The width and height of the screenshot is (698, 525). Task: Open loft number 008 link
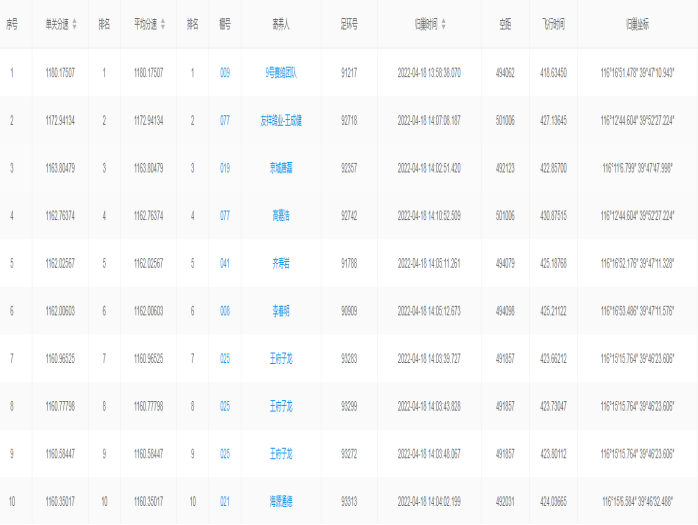click(x=225, y=311)
